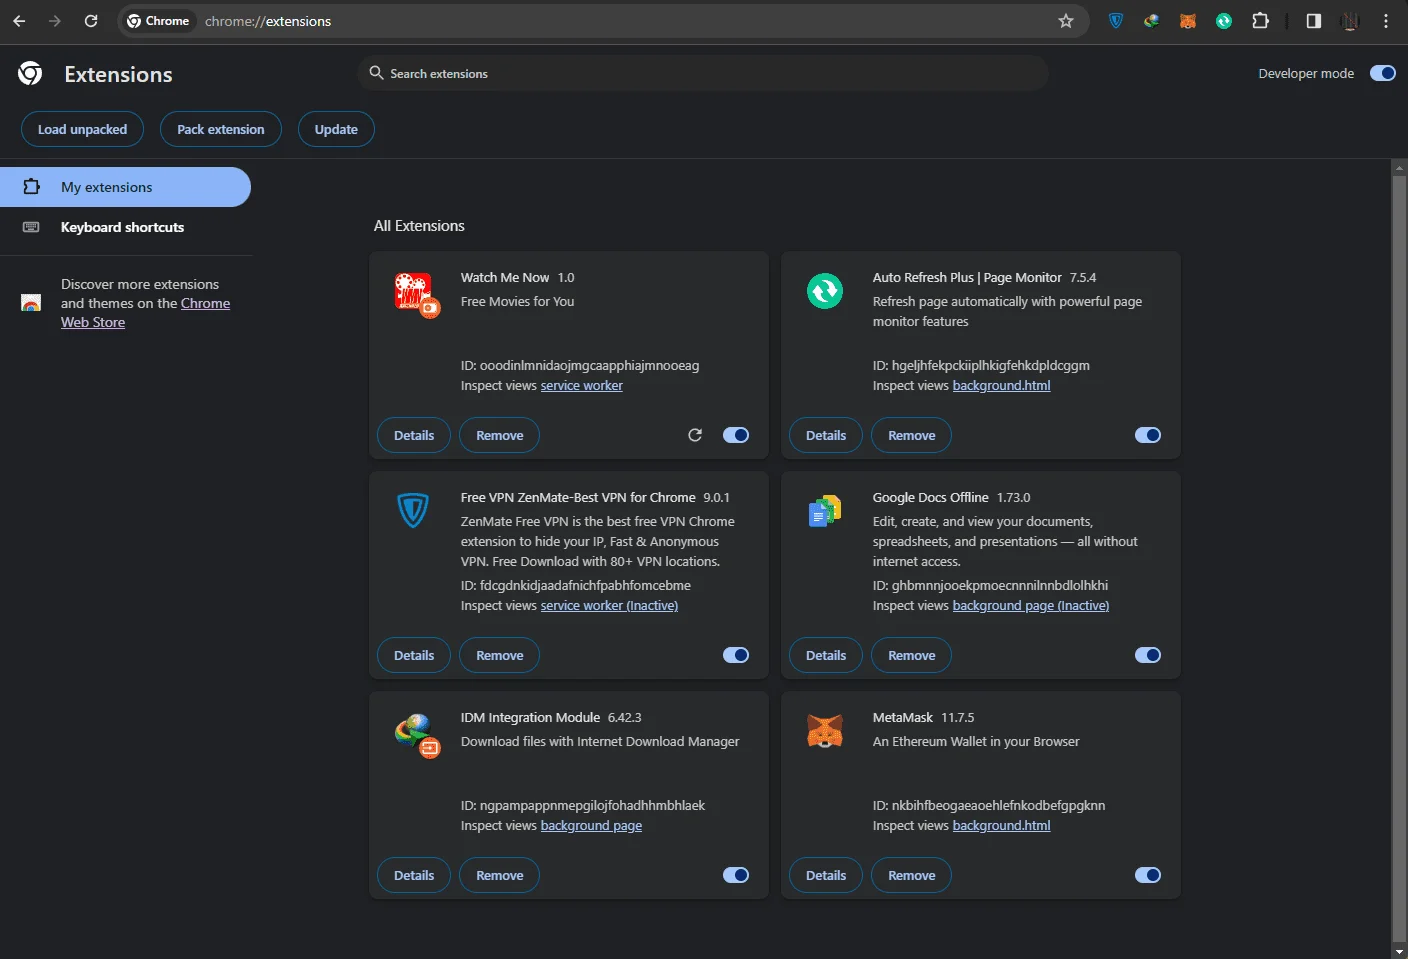
Task: Click the Update button
Action: [336, 129]
